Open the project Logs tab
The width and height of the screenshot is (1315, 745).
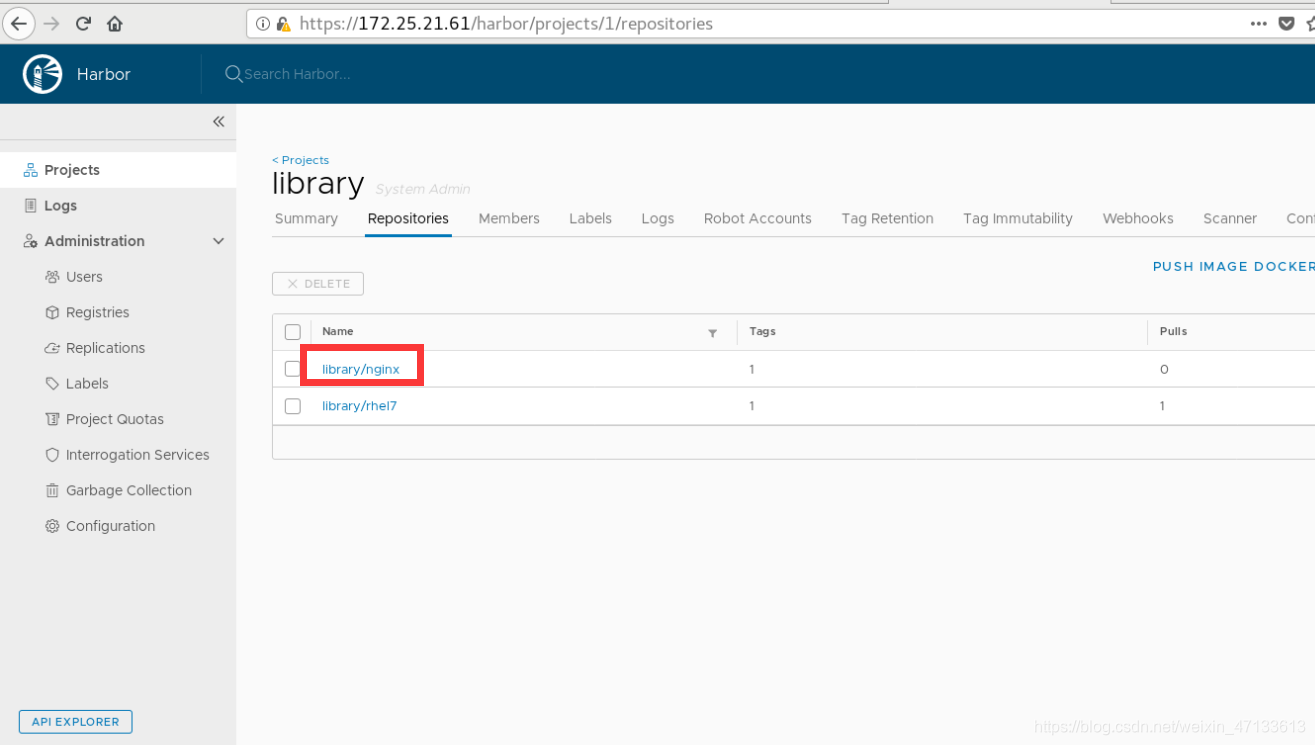coord(657,218)
